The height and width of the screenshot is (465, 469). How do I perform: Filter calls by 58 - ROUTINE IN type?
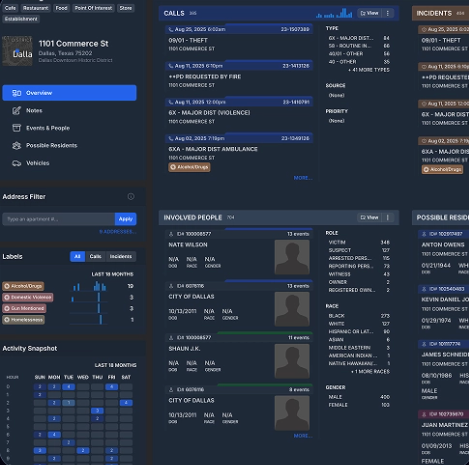(359, 46)
